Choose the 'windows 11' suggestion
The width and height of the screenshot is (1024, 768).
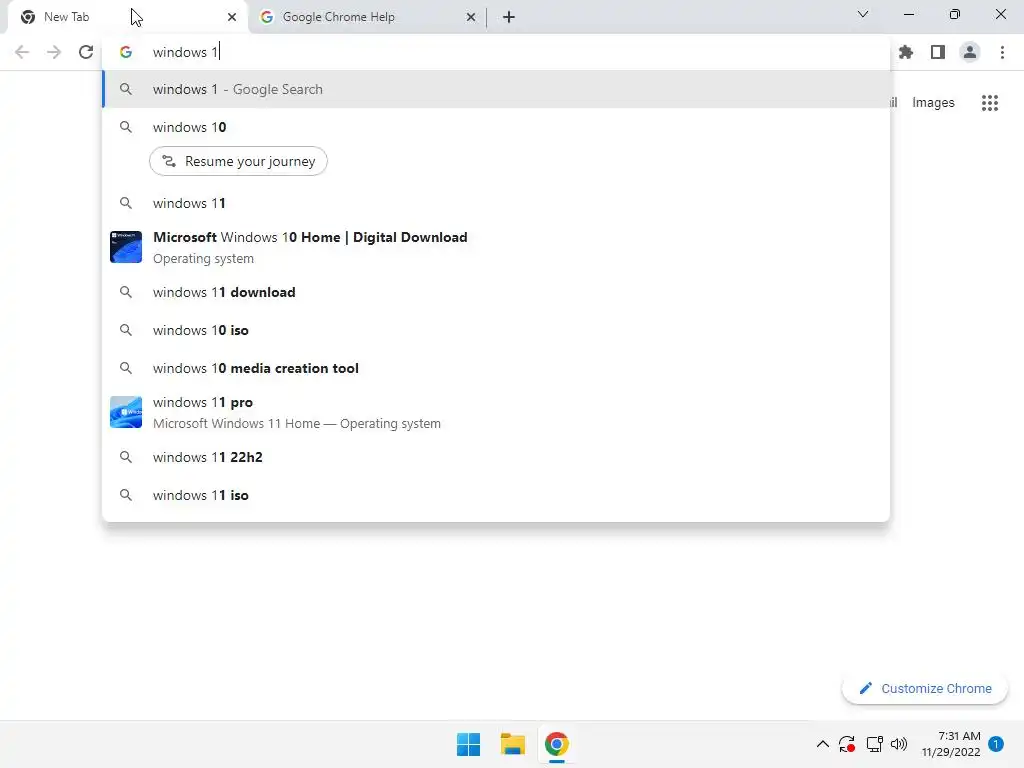[496, 203]
